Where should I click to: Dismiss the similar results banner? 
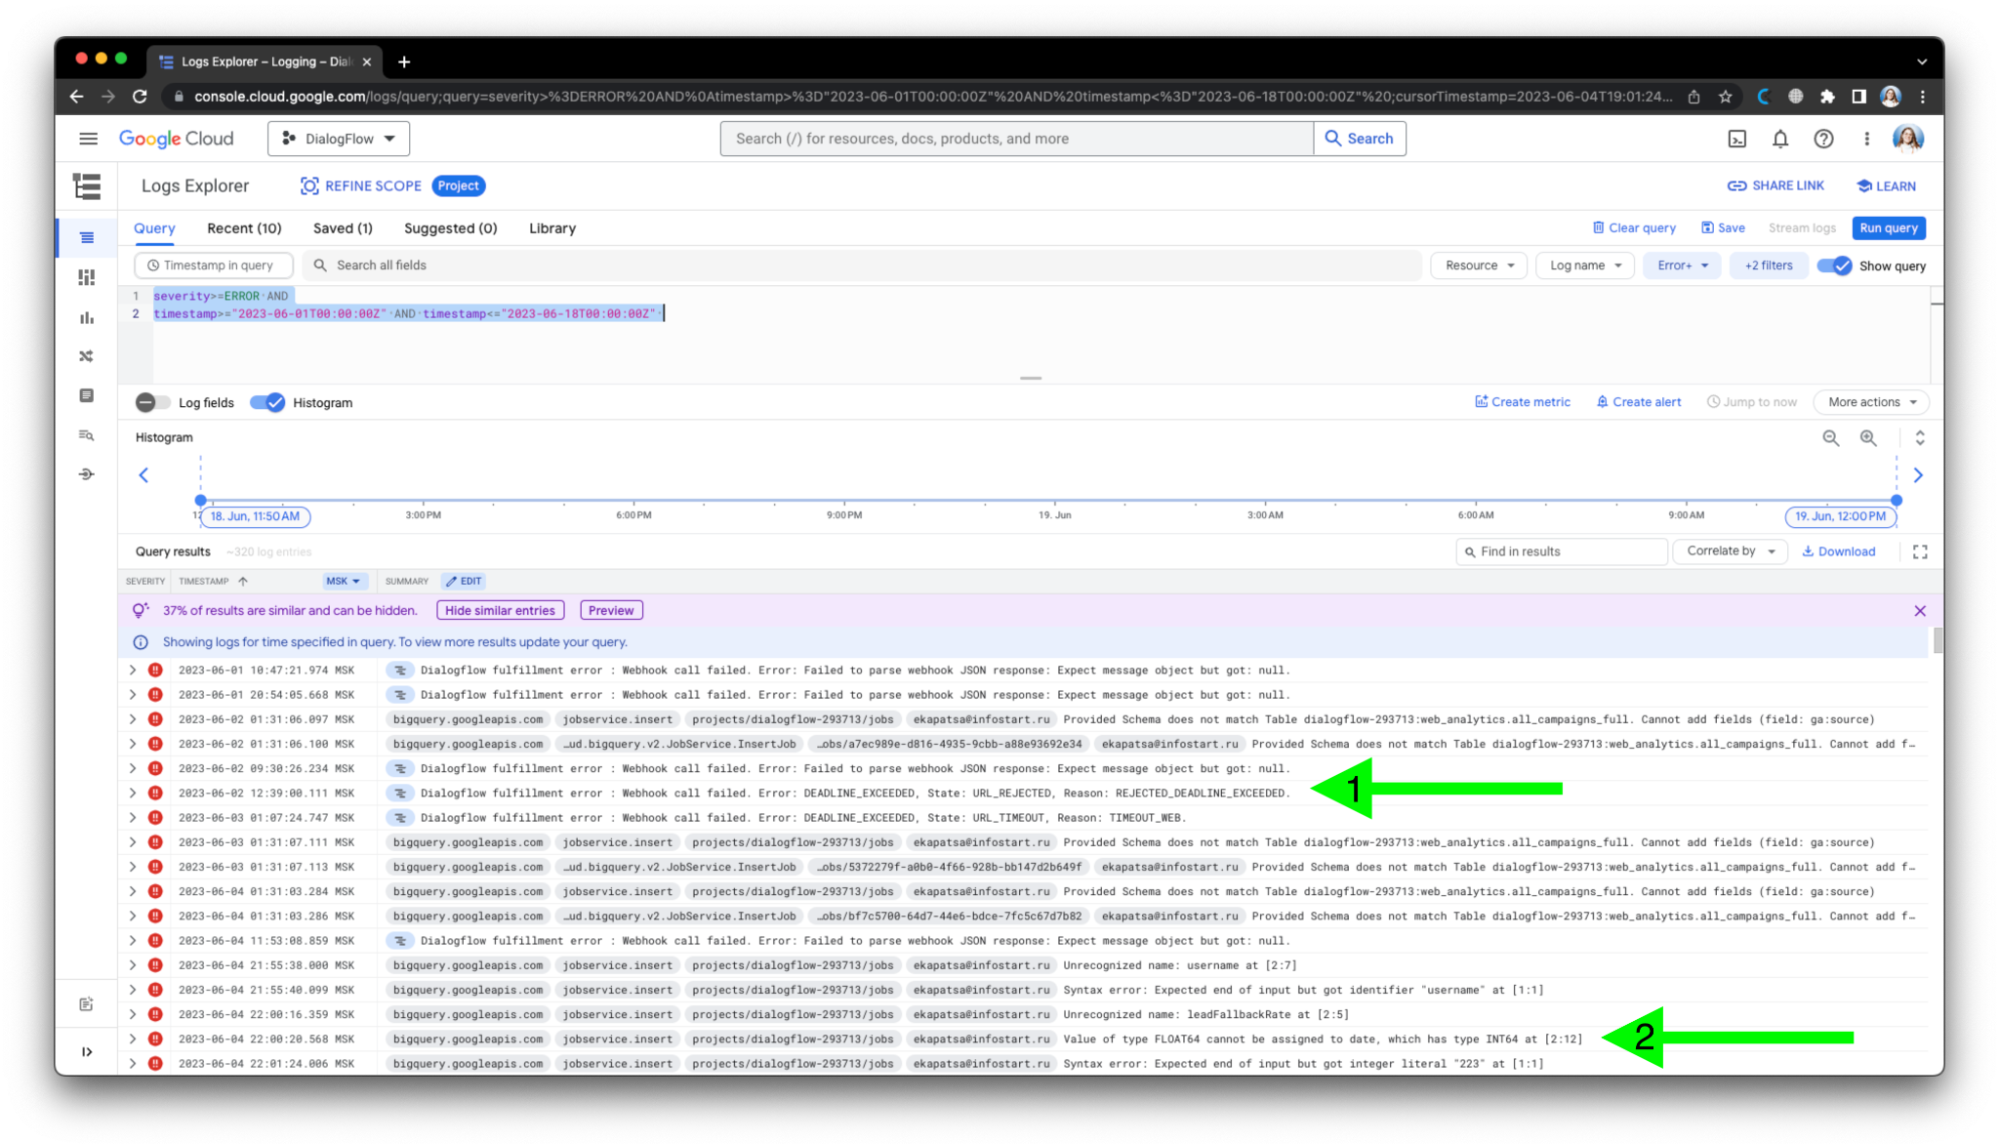[x=1919, y=611]
